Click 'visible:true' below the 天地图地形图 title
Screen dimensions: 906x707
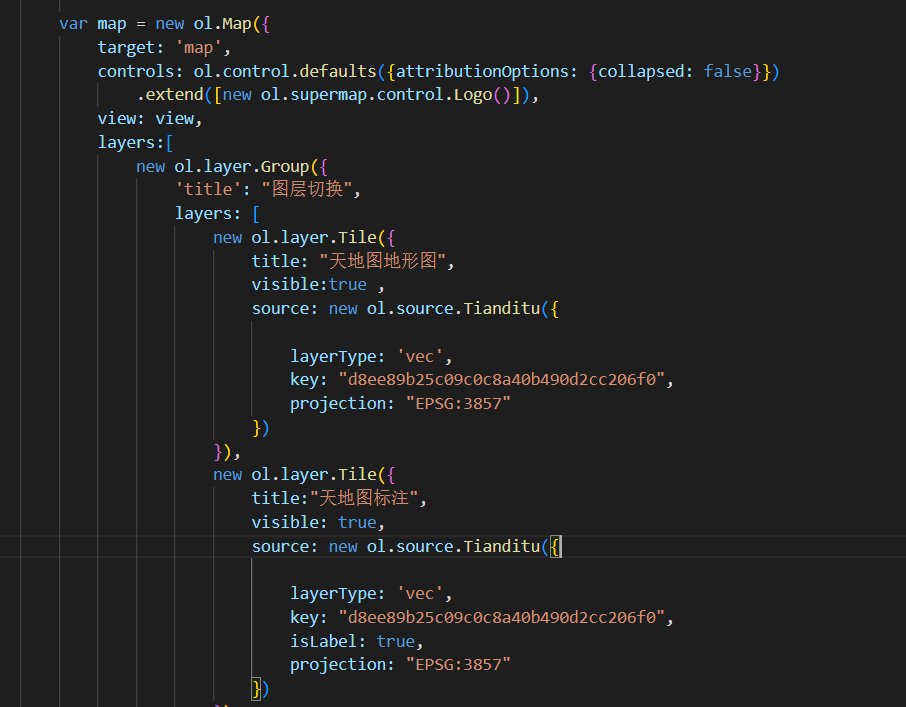coord(309,285)
